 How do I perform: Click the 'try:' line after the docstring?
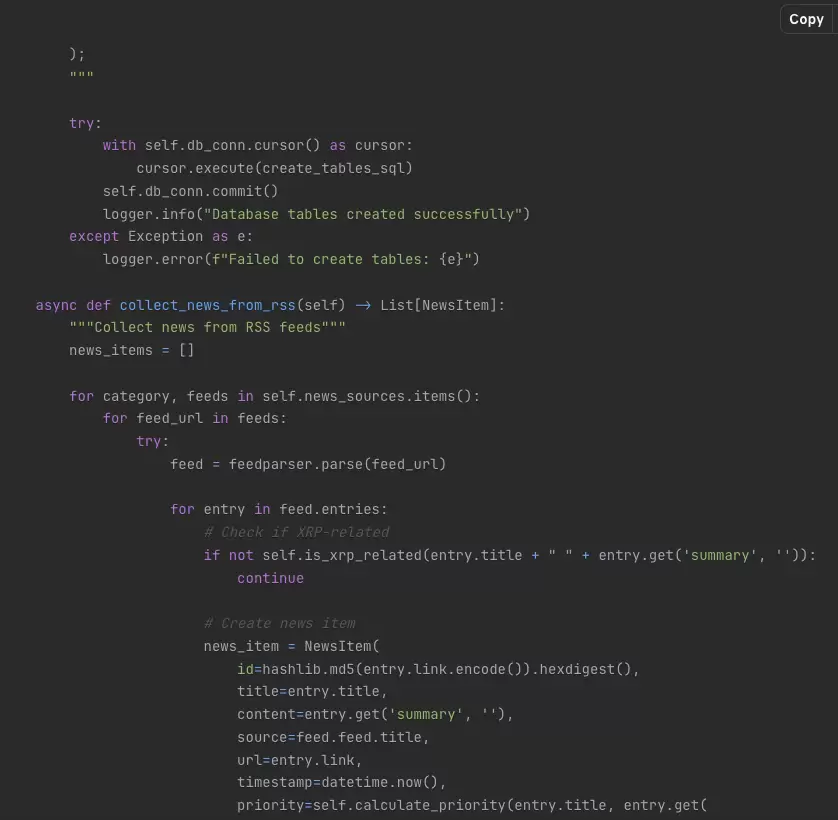point(85,123)
